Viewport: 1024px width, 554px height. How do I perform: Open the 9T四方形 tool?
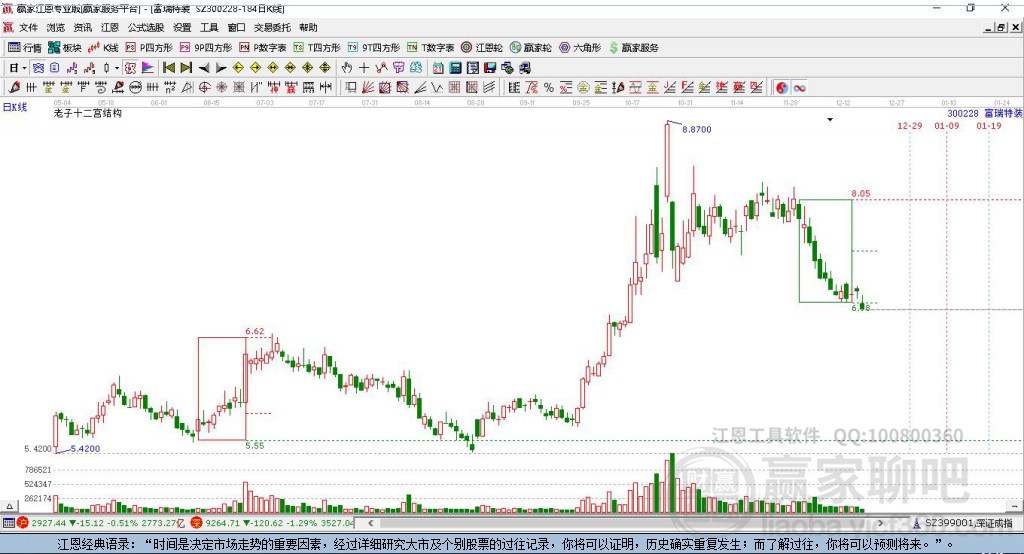[374, 48]
